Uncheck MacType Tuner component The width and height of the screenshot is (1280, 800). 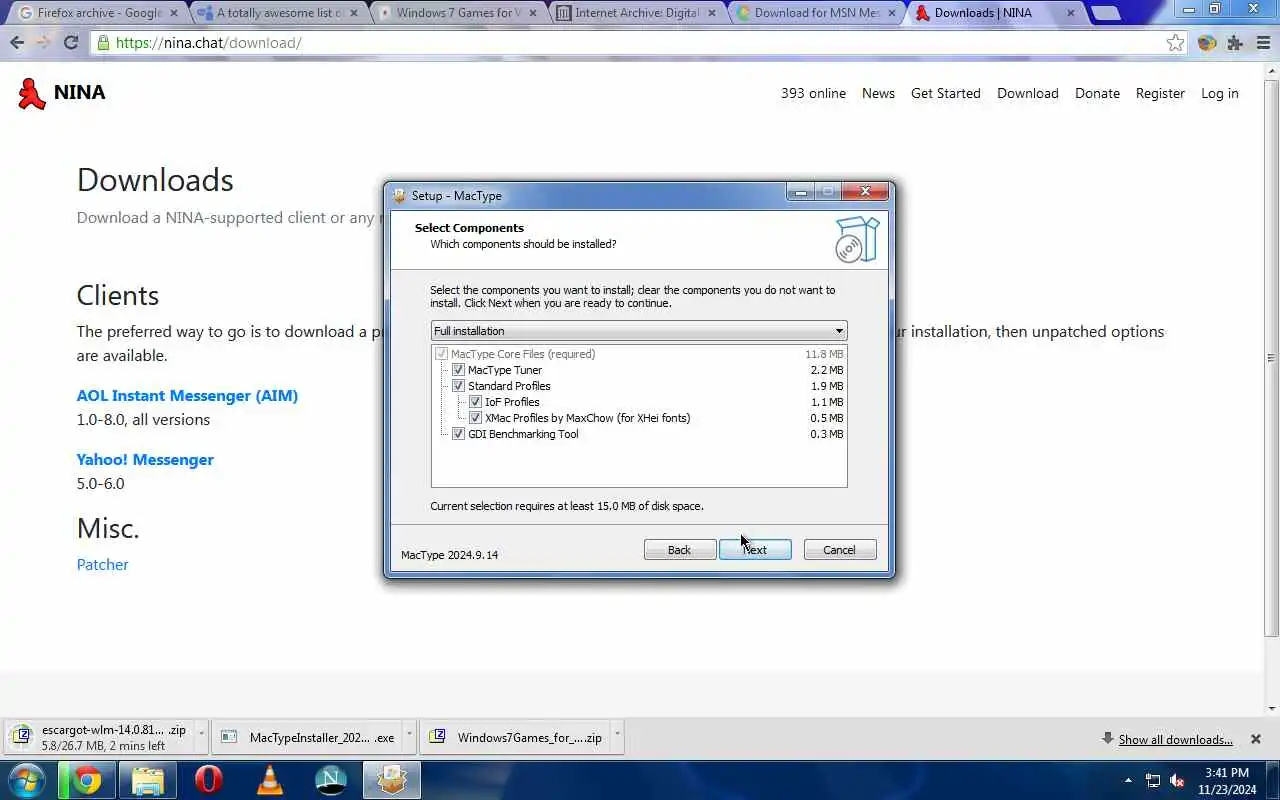[x=459, y=370]
